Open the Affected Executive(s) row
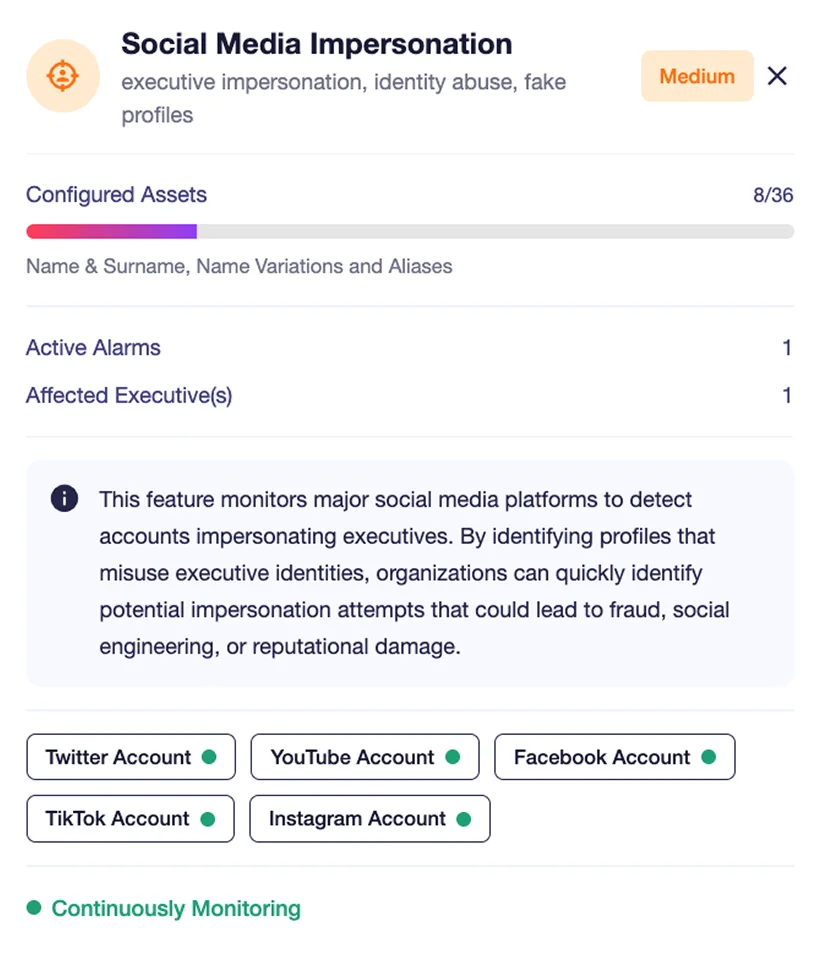816x954 pixels. (409, 395)
